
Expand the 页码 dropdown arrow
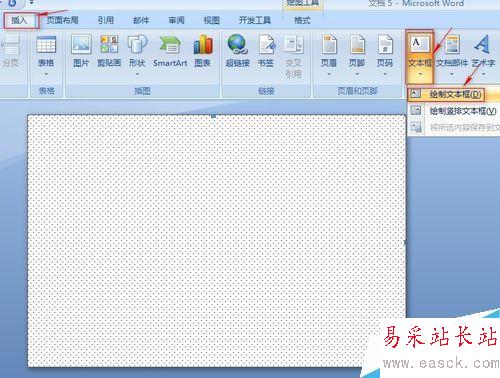[385, 74]
